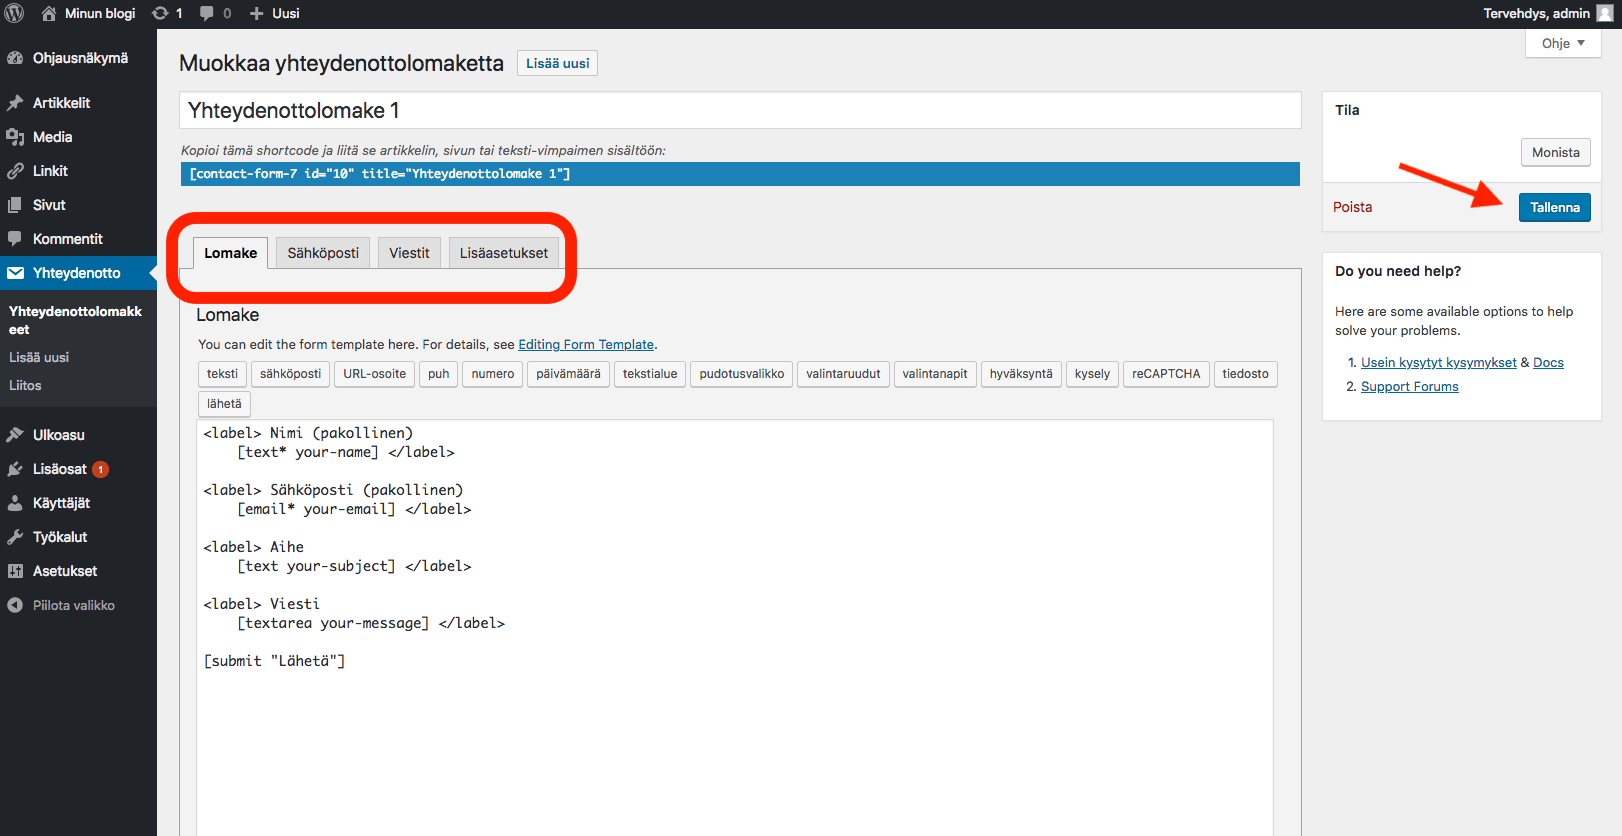Click the Ulkoasu brush icon
1622x836 pixels.
point(15,435)
